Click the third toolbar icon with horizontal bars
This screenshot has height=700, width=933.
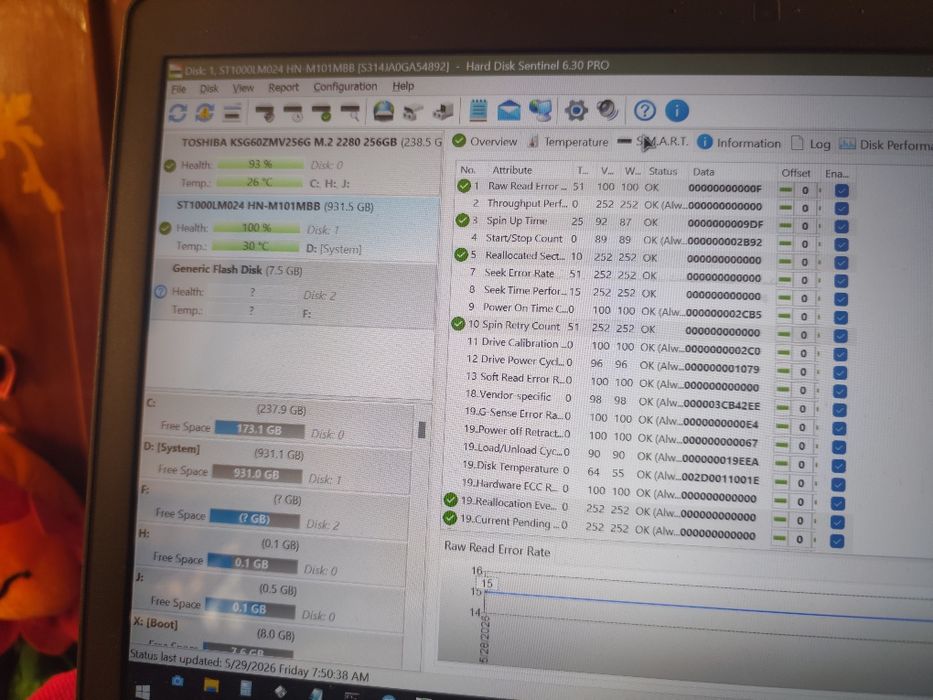pos(231,112)
